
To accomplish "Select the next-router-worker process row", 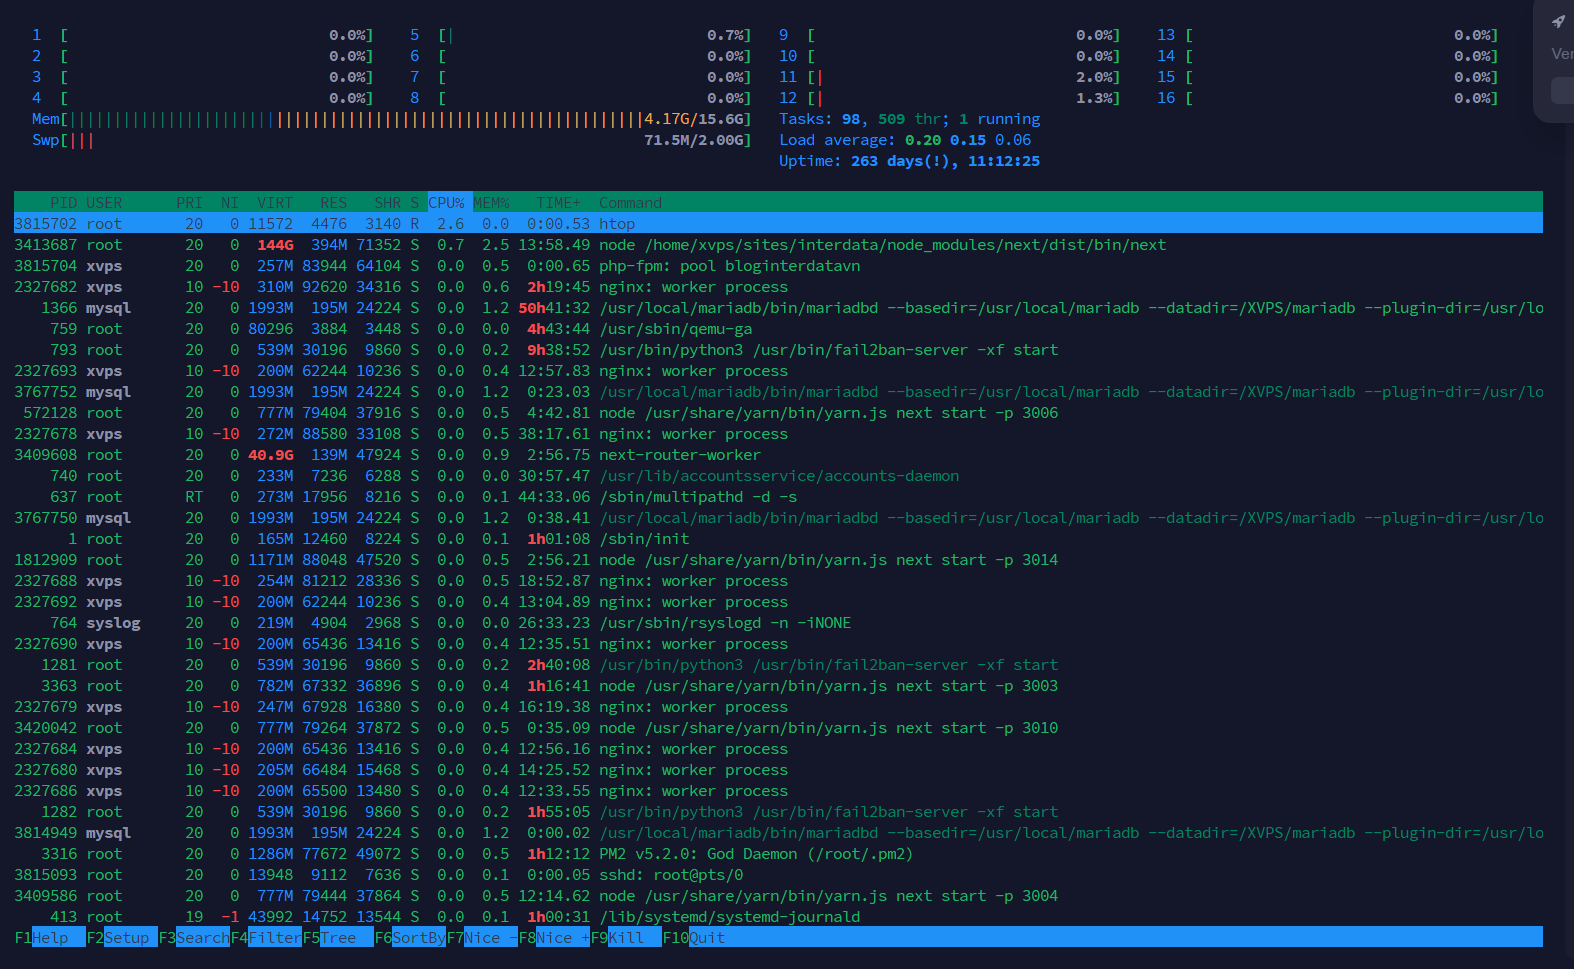I will click(x=778, y=455).
